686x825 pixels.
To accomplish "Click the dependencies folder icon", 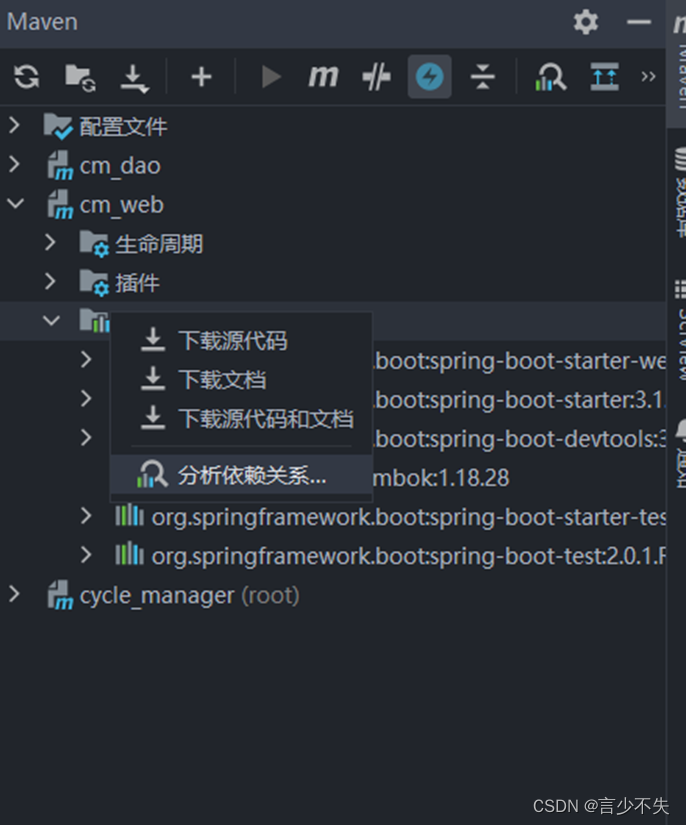I will point(94,320).
